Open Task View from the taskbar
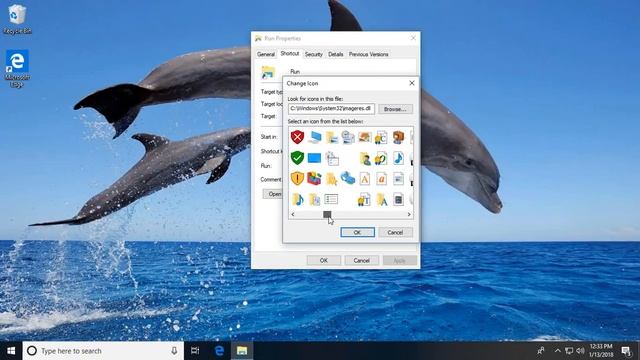 pyautogui.click(x=195, y=351)
